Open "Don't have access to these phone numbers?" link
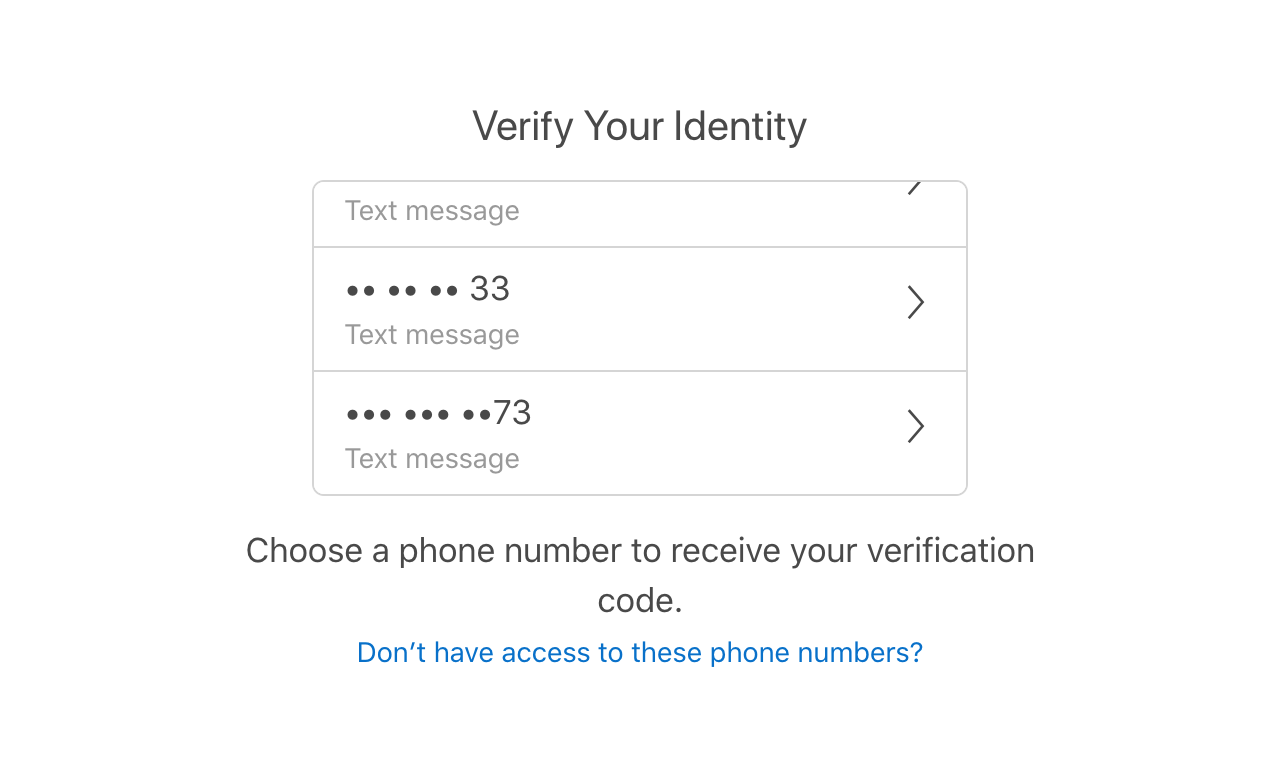 640,653
